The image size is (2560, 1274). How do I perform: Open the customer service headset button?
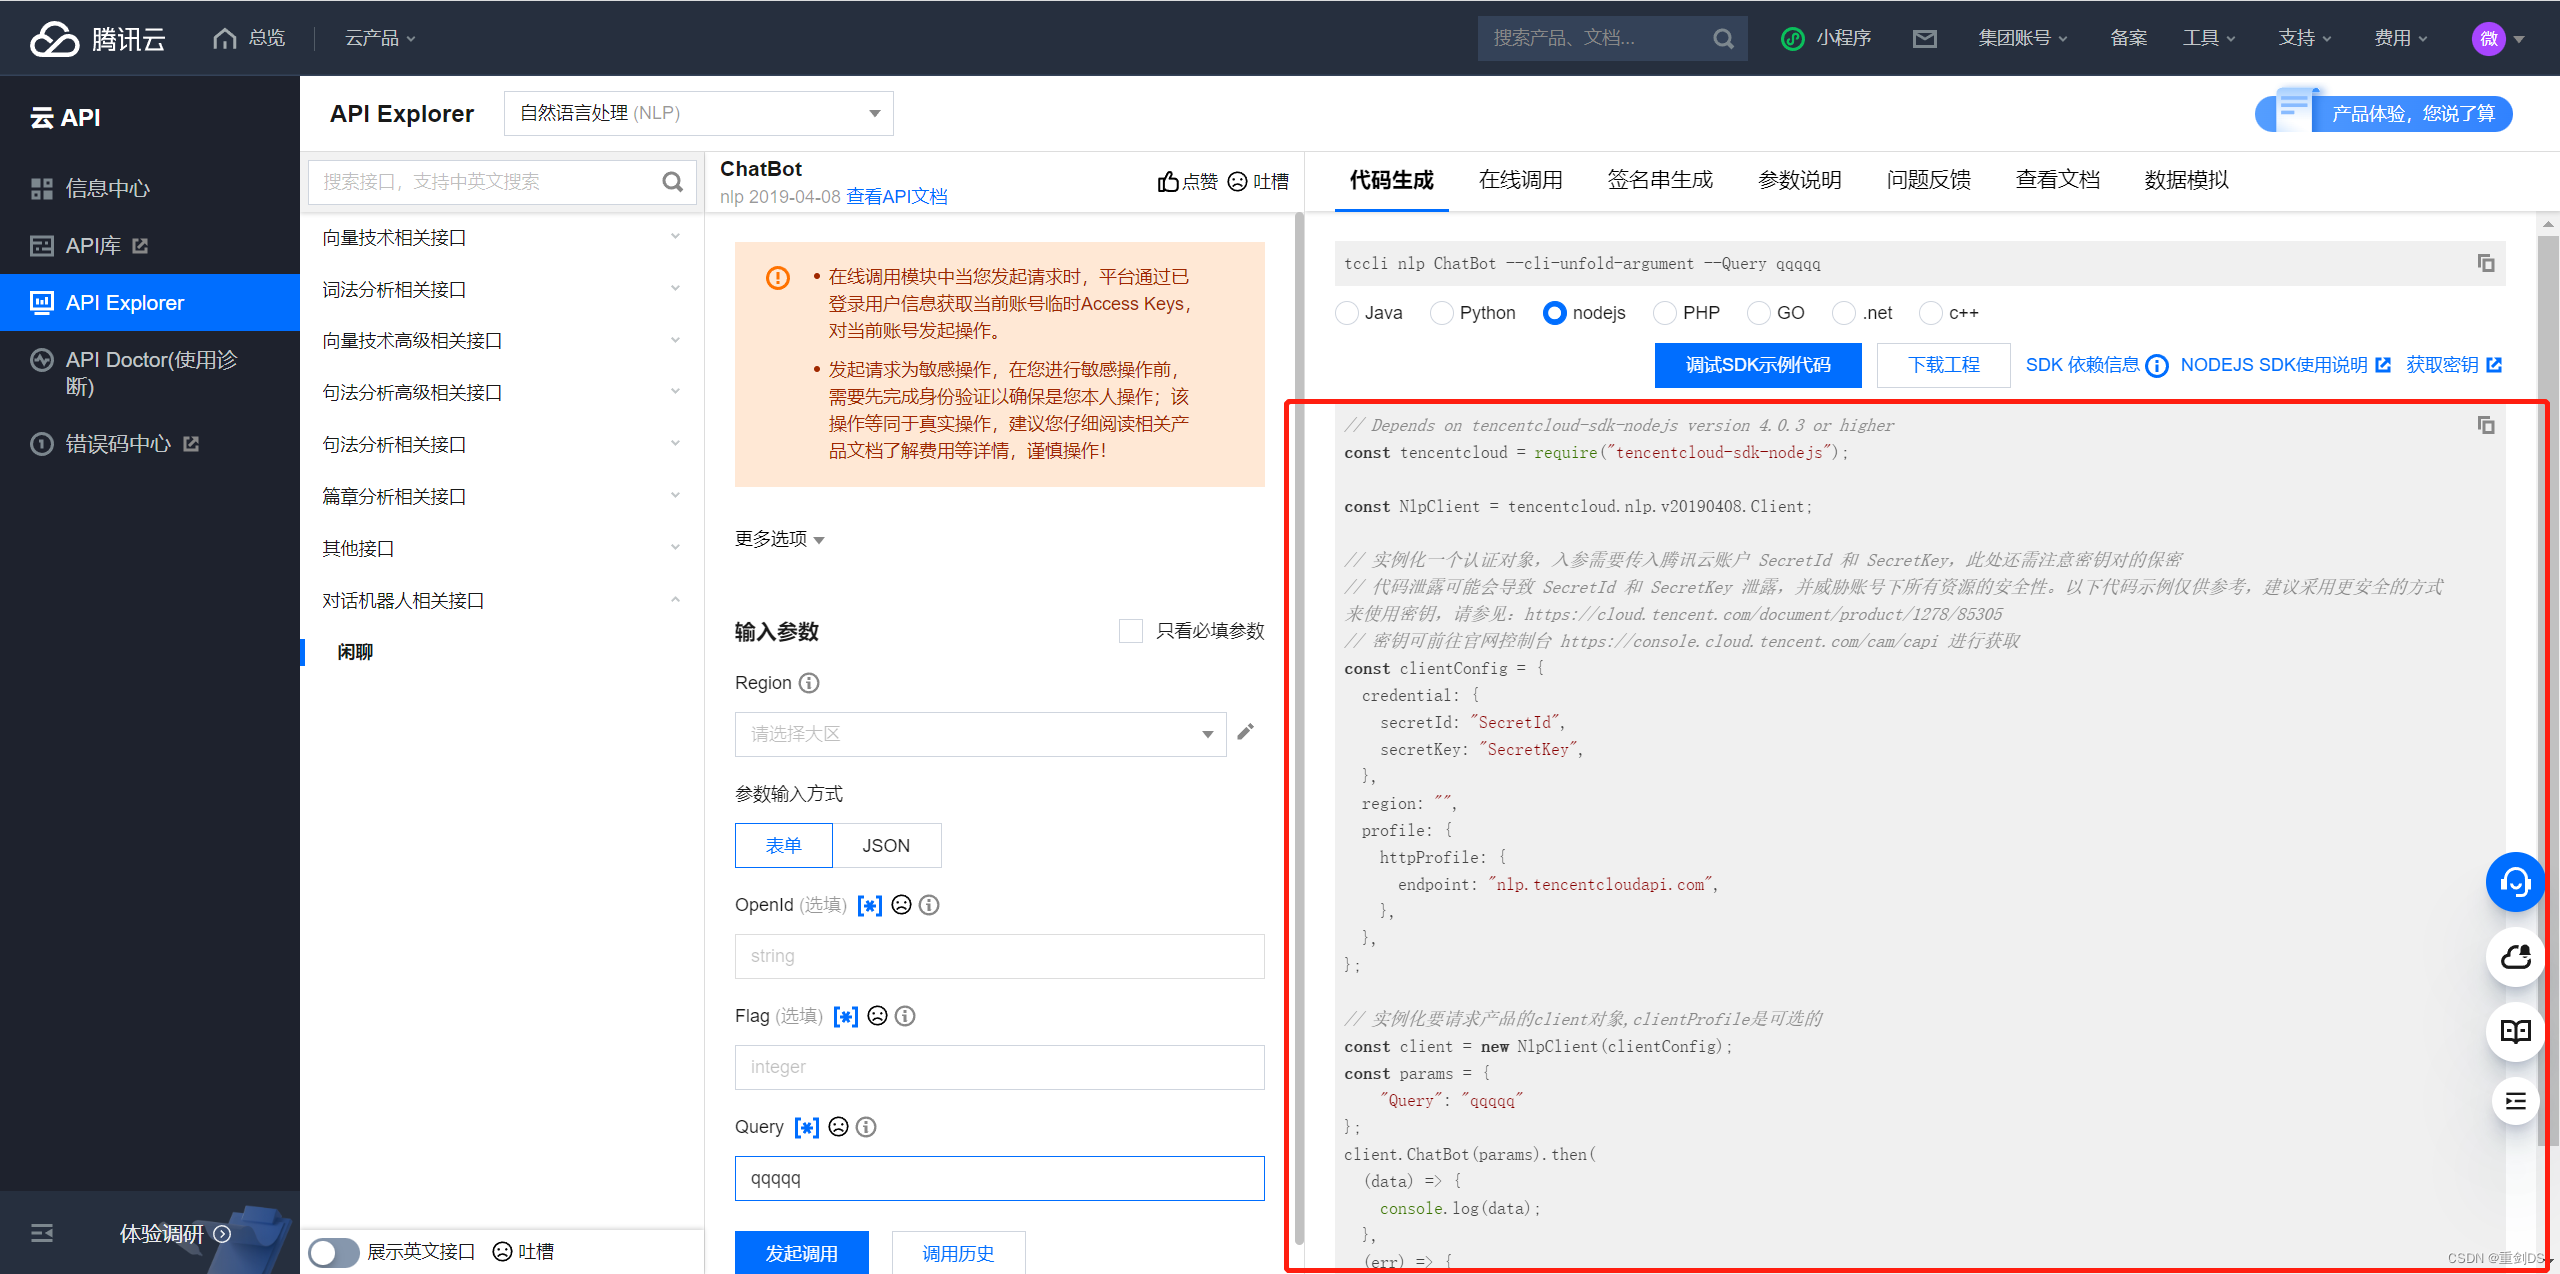point(2516,882)
